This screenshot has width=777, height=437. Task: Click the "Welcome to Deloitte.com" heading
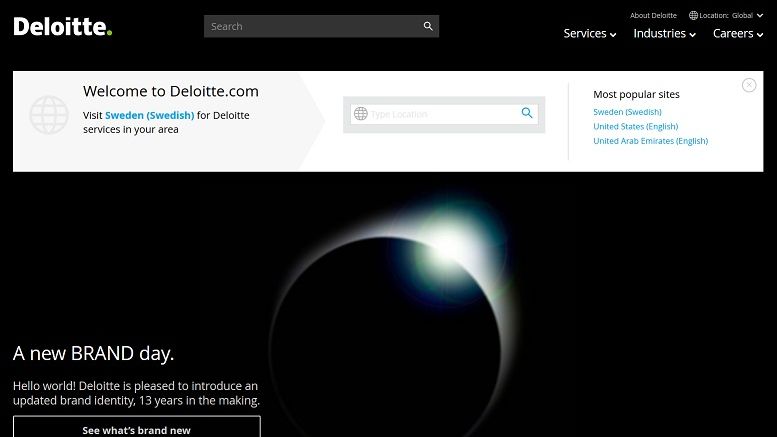[171, 91]
